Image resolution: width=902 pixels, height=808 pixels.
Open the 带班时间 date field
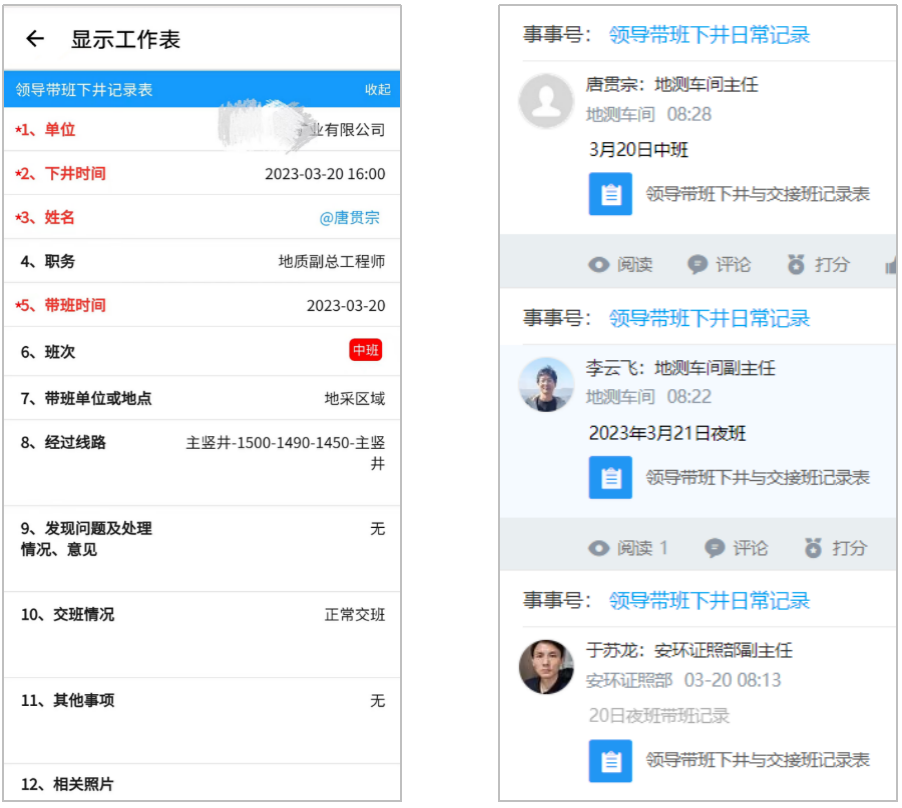[345, 306]
